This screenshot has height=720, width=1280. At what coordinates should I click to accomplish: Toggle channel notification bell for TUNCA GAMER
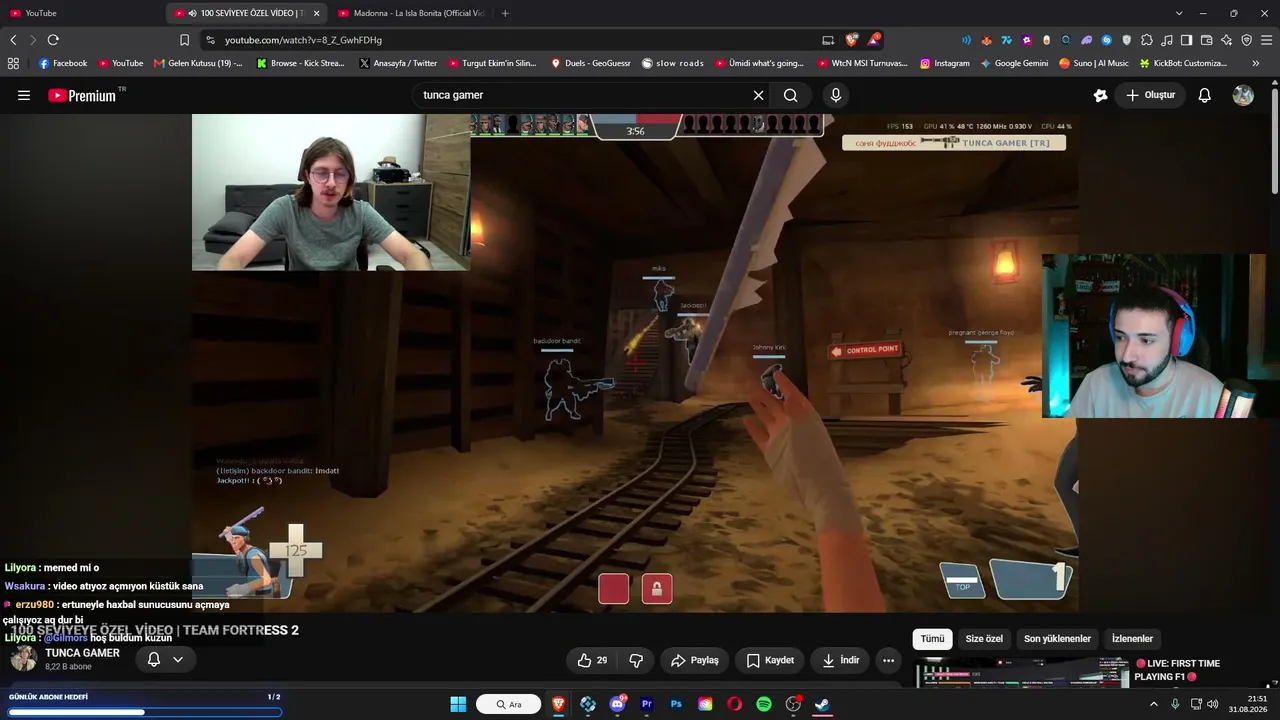(154, 659)
